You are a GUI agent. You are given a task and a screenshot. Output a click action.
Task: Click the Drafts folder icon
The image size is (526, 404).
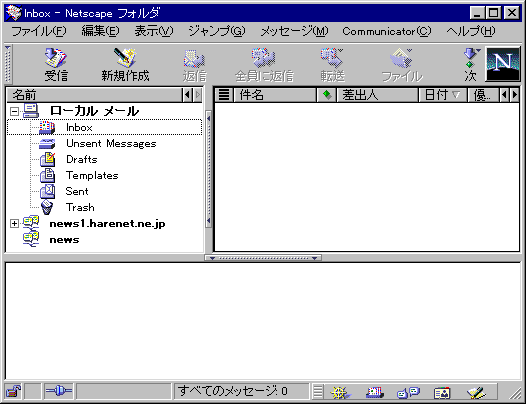point(48,159)
